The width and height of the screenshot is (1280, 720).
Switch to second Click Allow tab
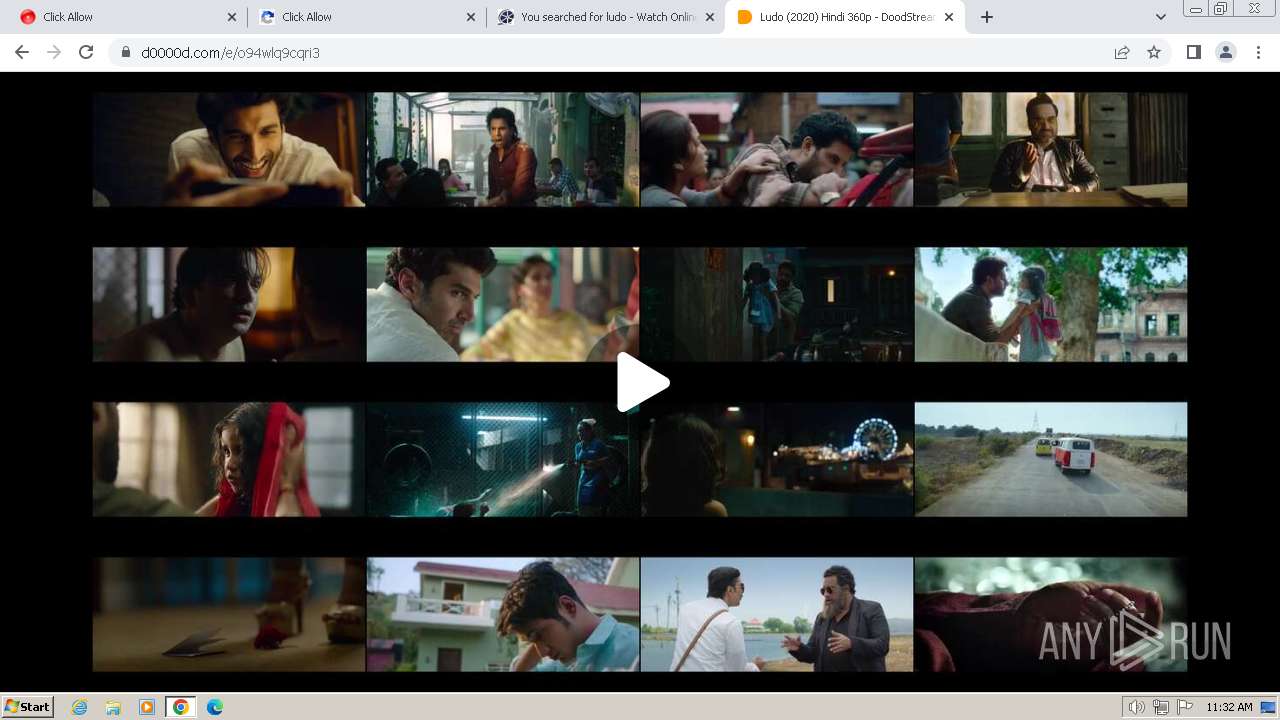[365, 17]
